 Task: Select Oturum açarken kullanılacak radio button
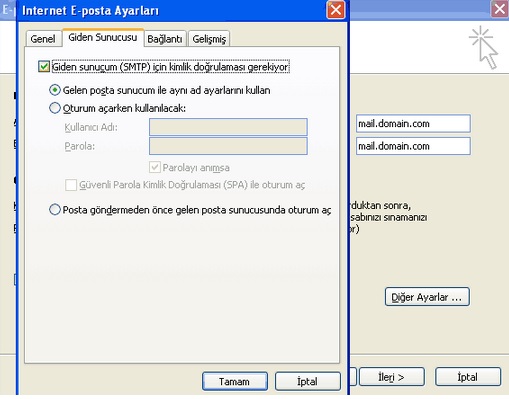(55, 108)
